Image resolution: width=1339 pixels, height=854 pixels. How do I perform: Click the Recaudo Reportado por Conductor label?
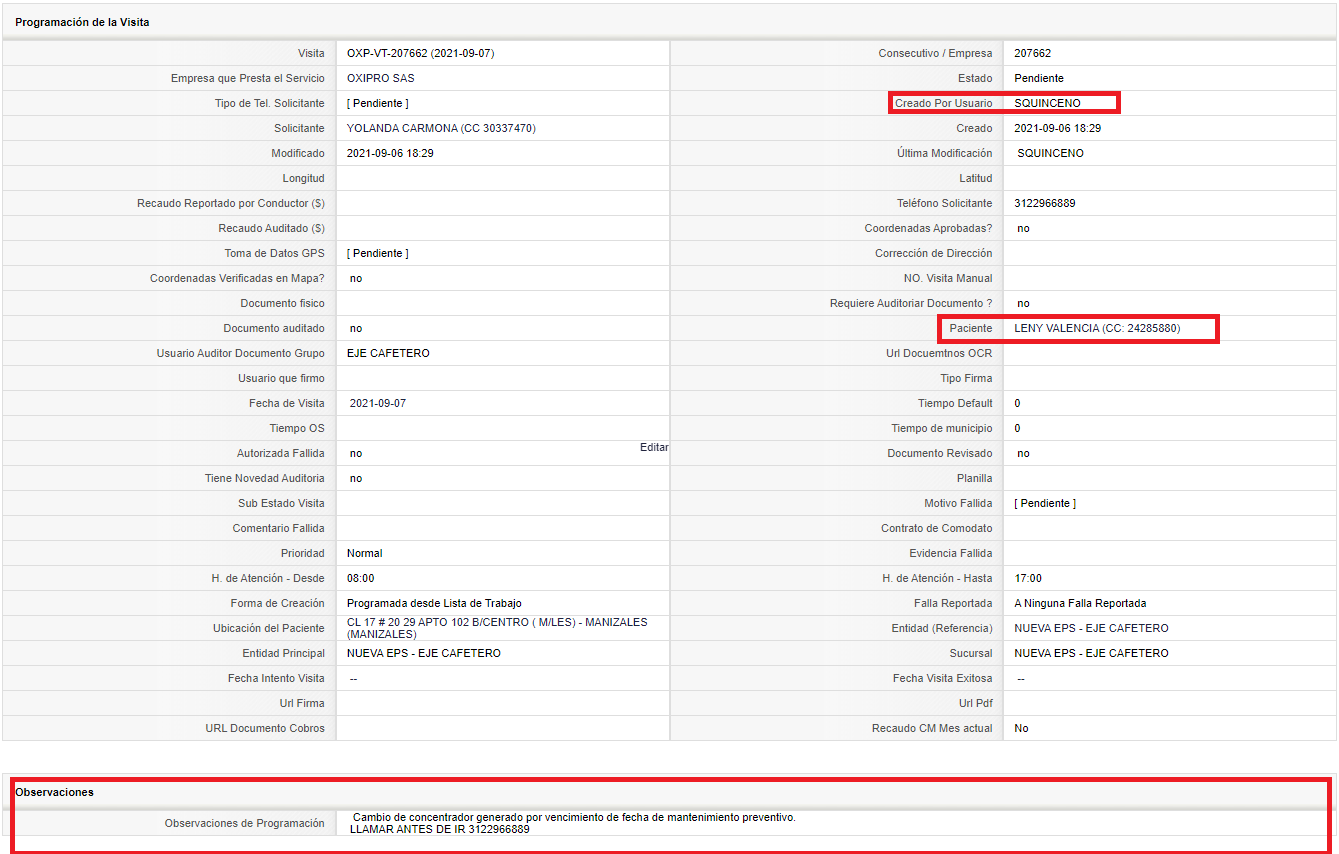coord(231,203)
